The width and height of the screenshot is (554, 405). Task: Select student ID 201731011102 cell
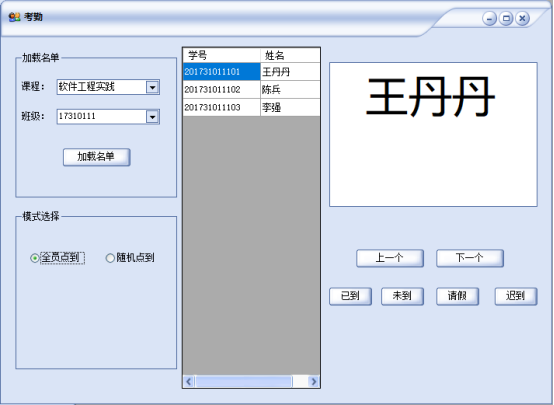coord(222,89)
